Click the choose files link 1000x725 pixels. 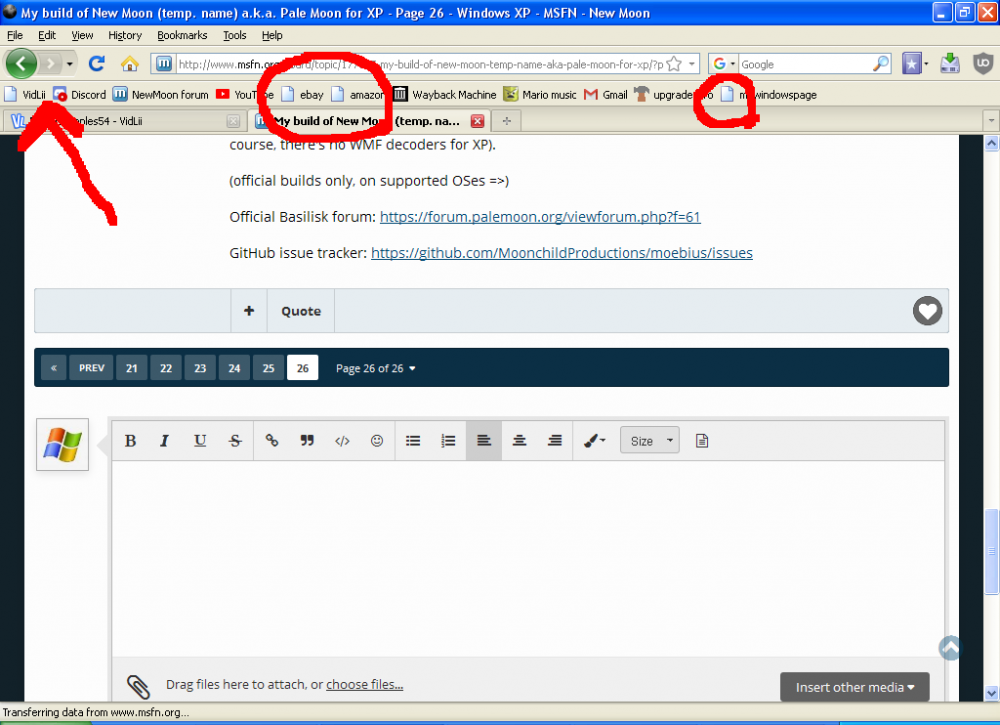point(364,684)
